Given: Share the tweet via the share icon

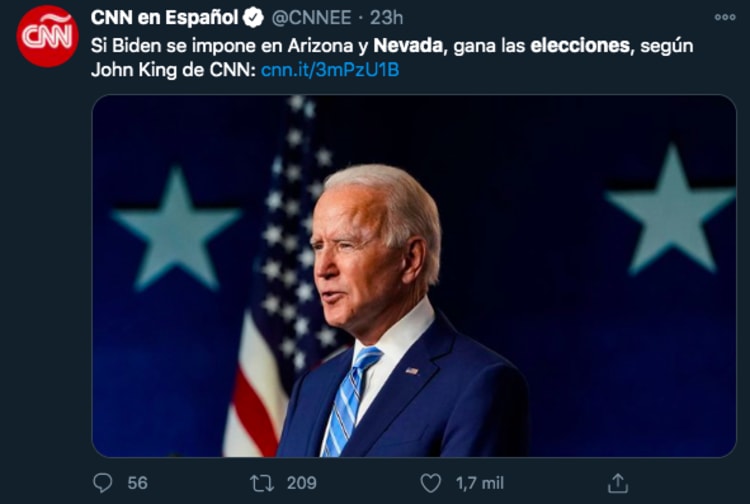Looking at the screenshot, I should coord(618,483).
